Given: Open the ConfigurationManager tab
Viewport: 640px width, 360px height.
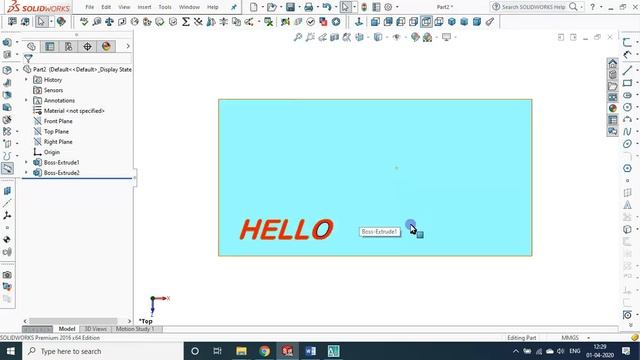Looking at the screenshot, I should click(69, 46).
